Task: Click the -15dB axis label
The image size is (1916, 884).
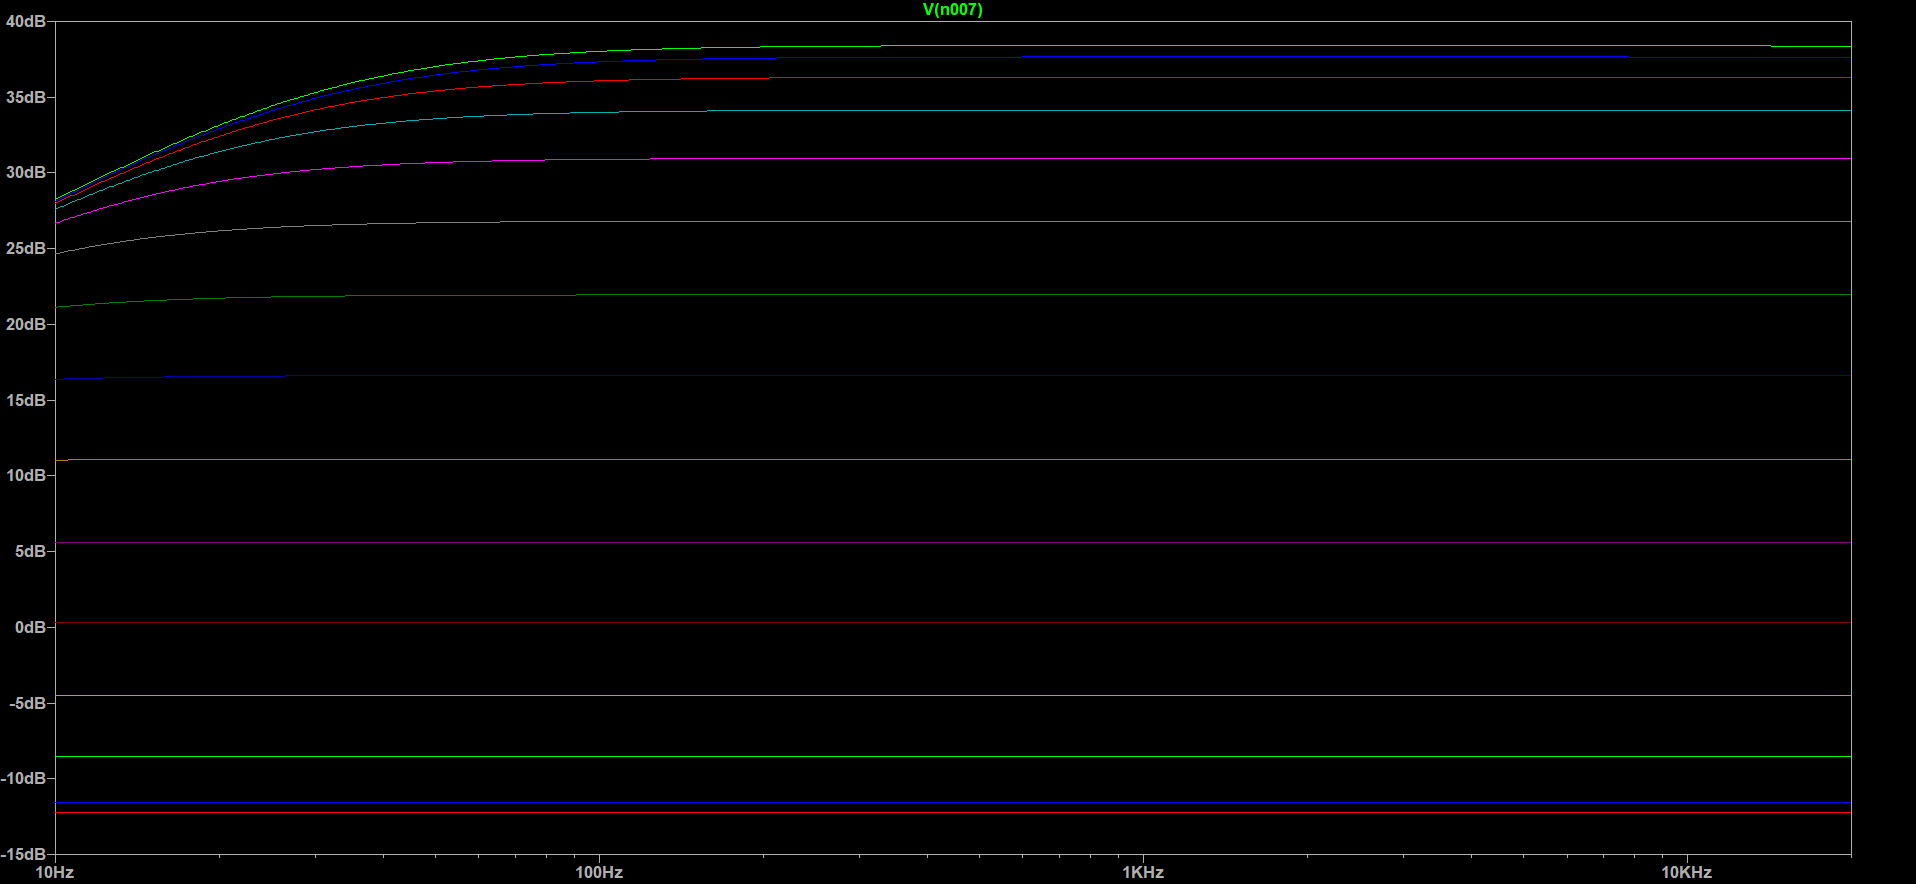Action: 24,854
